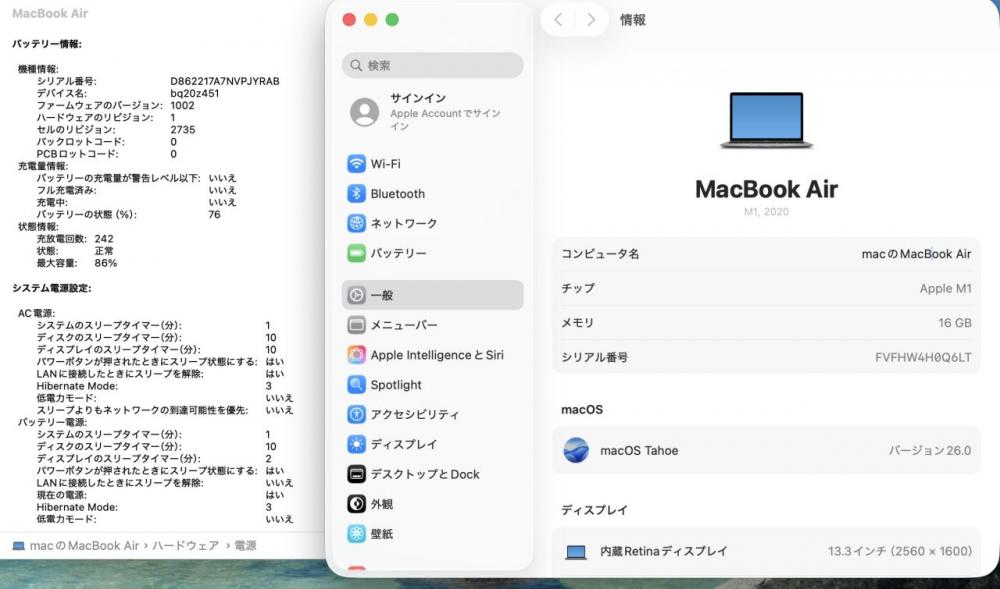Click the バッテリー battery icon
Screen dimensions: 1000x589
(356, 253)
